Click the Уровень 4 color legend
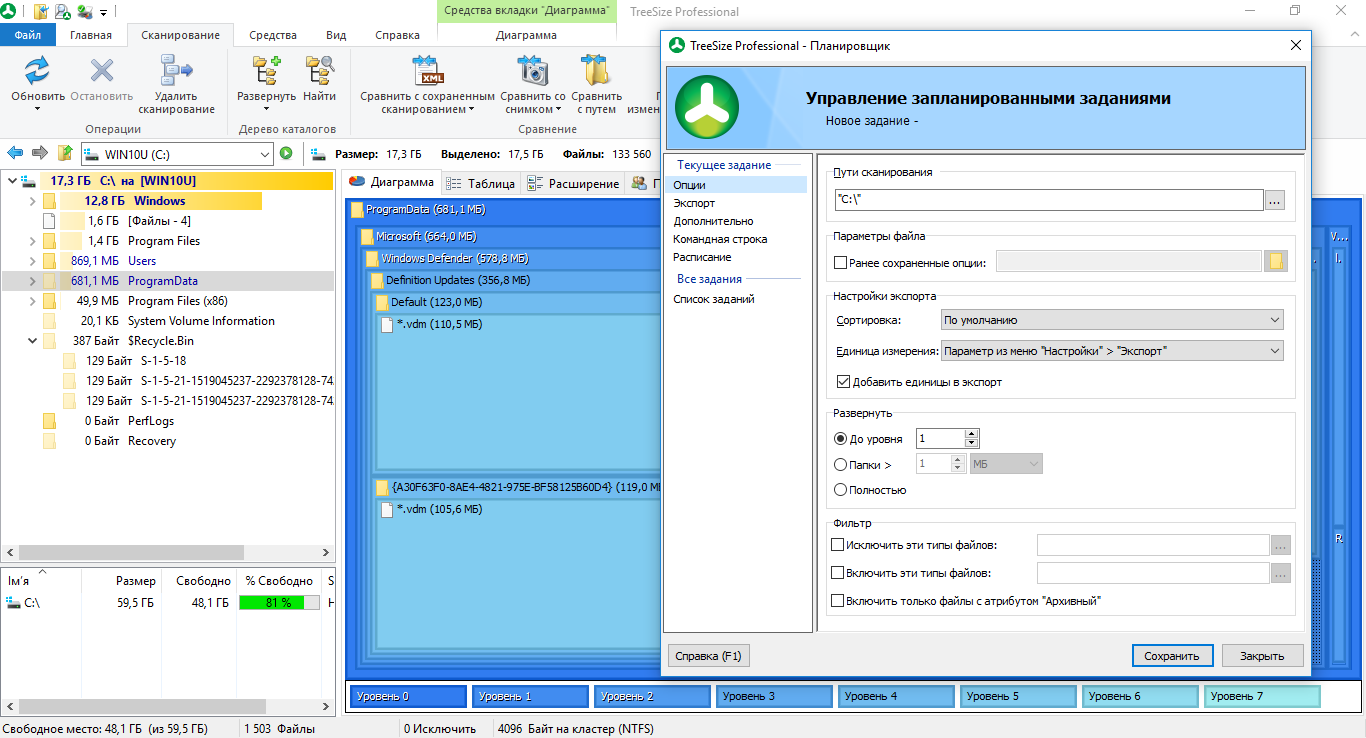This screenshot has height=738, width=1366. pyautogui.click(x=896, y=696)
